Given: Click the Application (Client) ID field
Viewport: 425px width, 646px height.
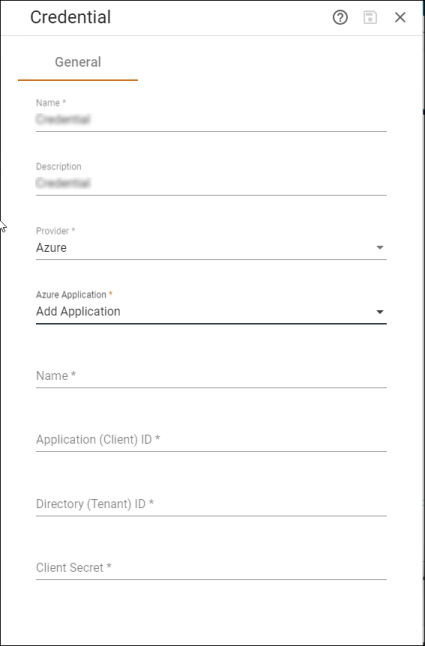Looking at the screenshot, I should point(211,440).
